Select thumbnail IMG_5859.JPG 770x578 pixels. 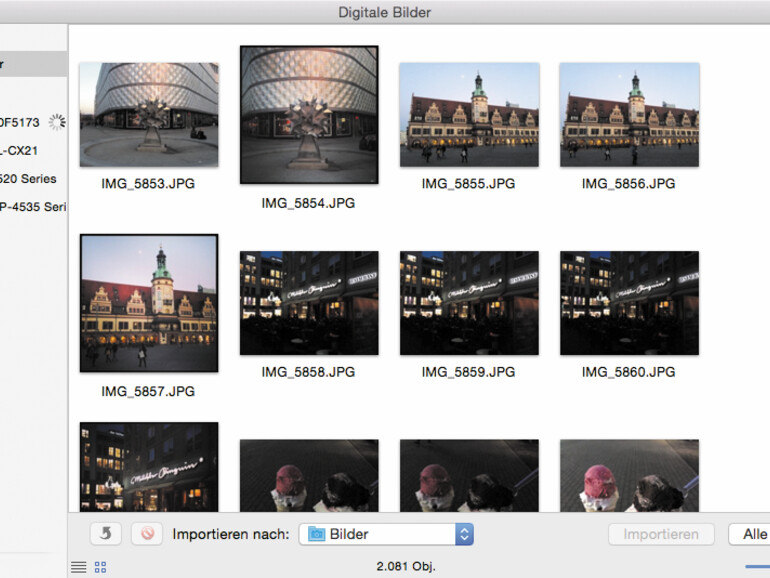tap(469, 303)
